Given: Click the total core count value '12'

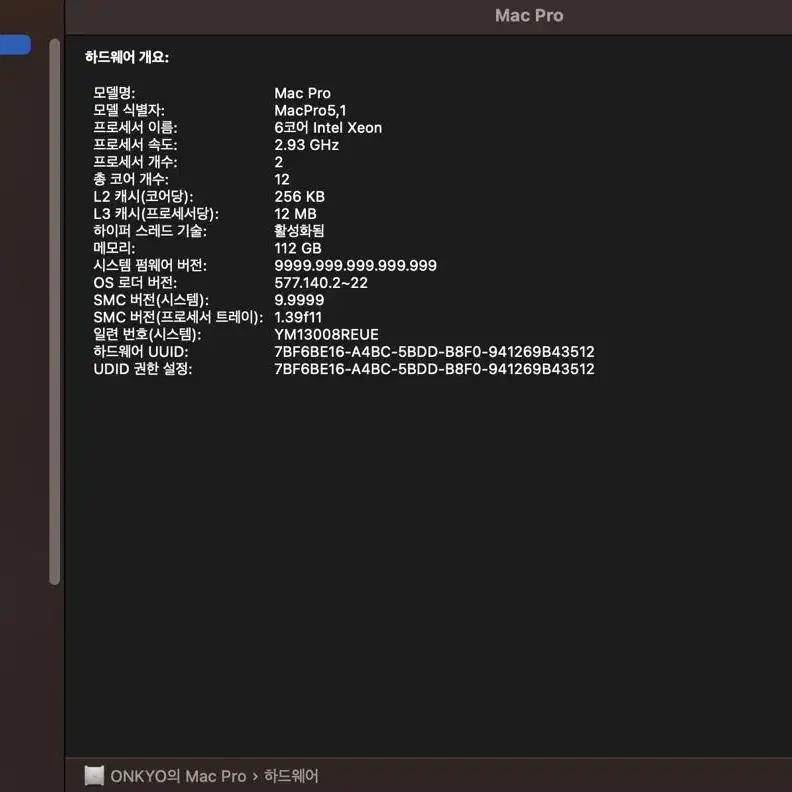Looking at the screenshot, I should tap(282, 179).
